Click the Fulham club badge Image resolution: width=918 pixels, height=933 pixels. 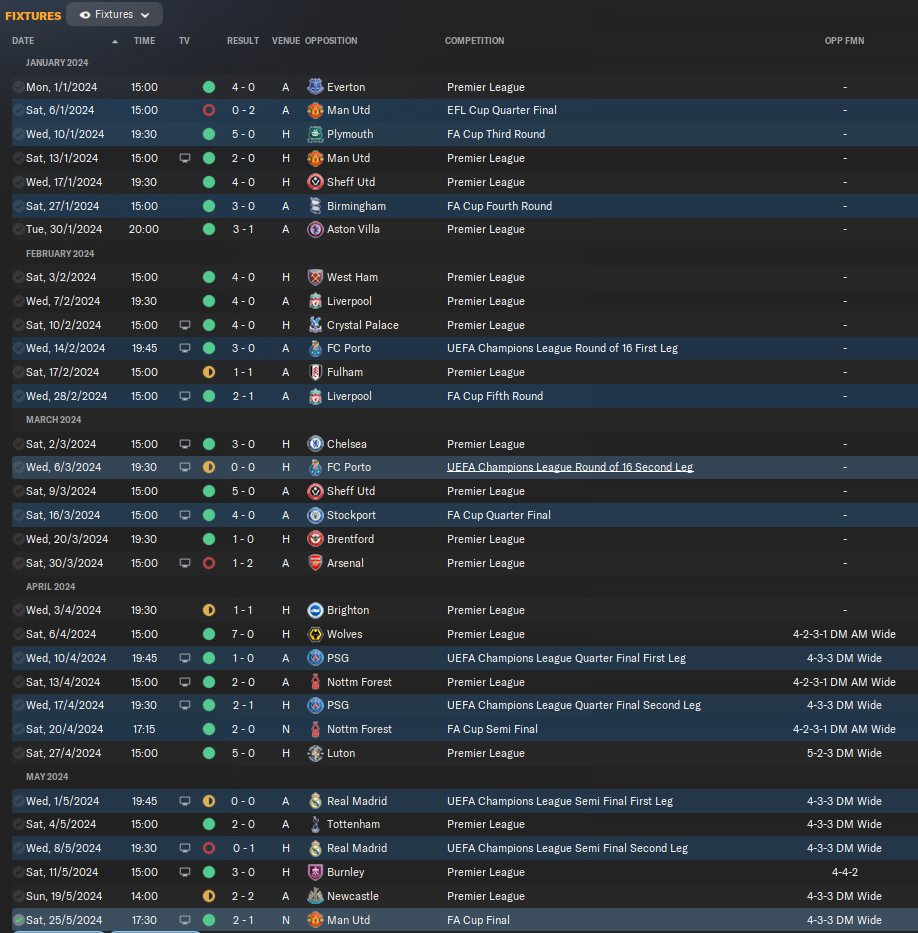[x=315, y=372]
